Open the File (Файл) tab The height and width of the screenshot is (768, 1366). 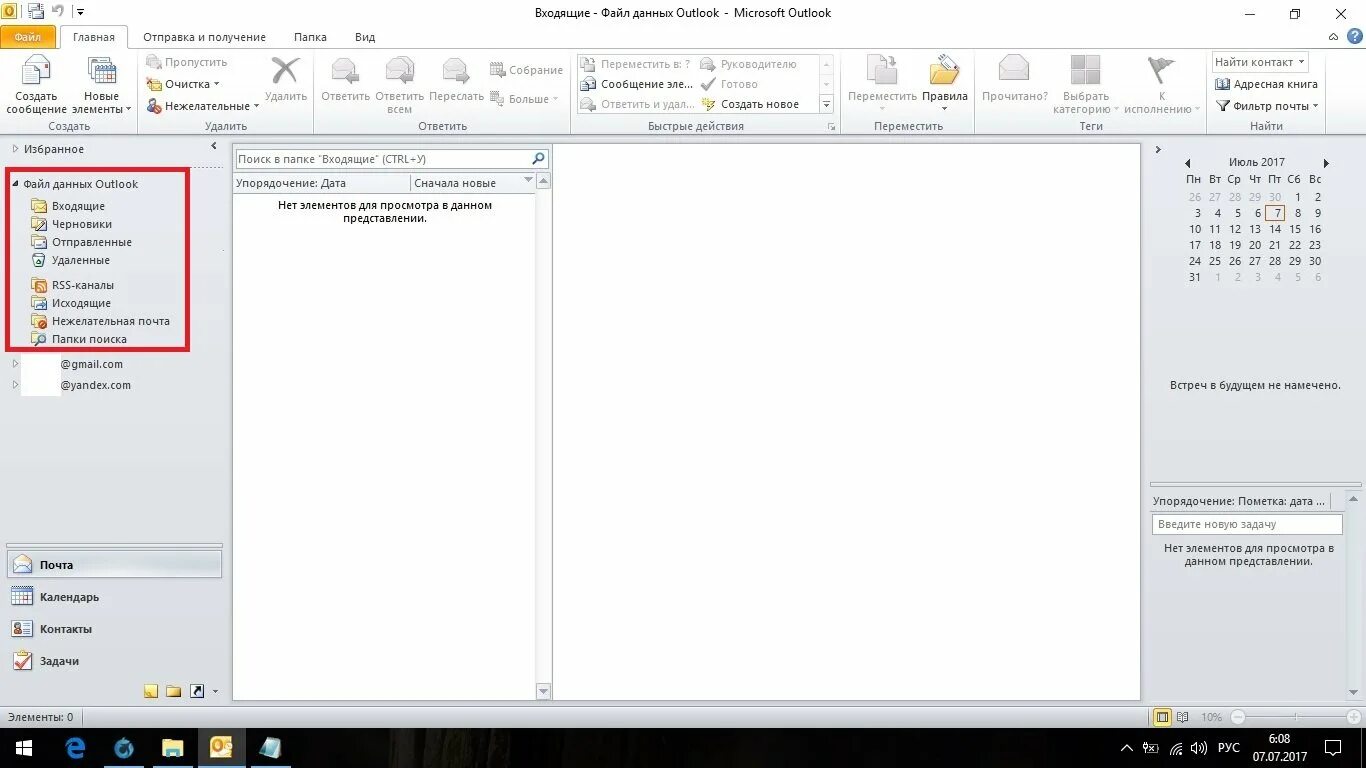pos(28,37)
